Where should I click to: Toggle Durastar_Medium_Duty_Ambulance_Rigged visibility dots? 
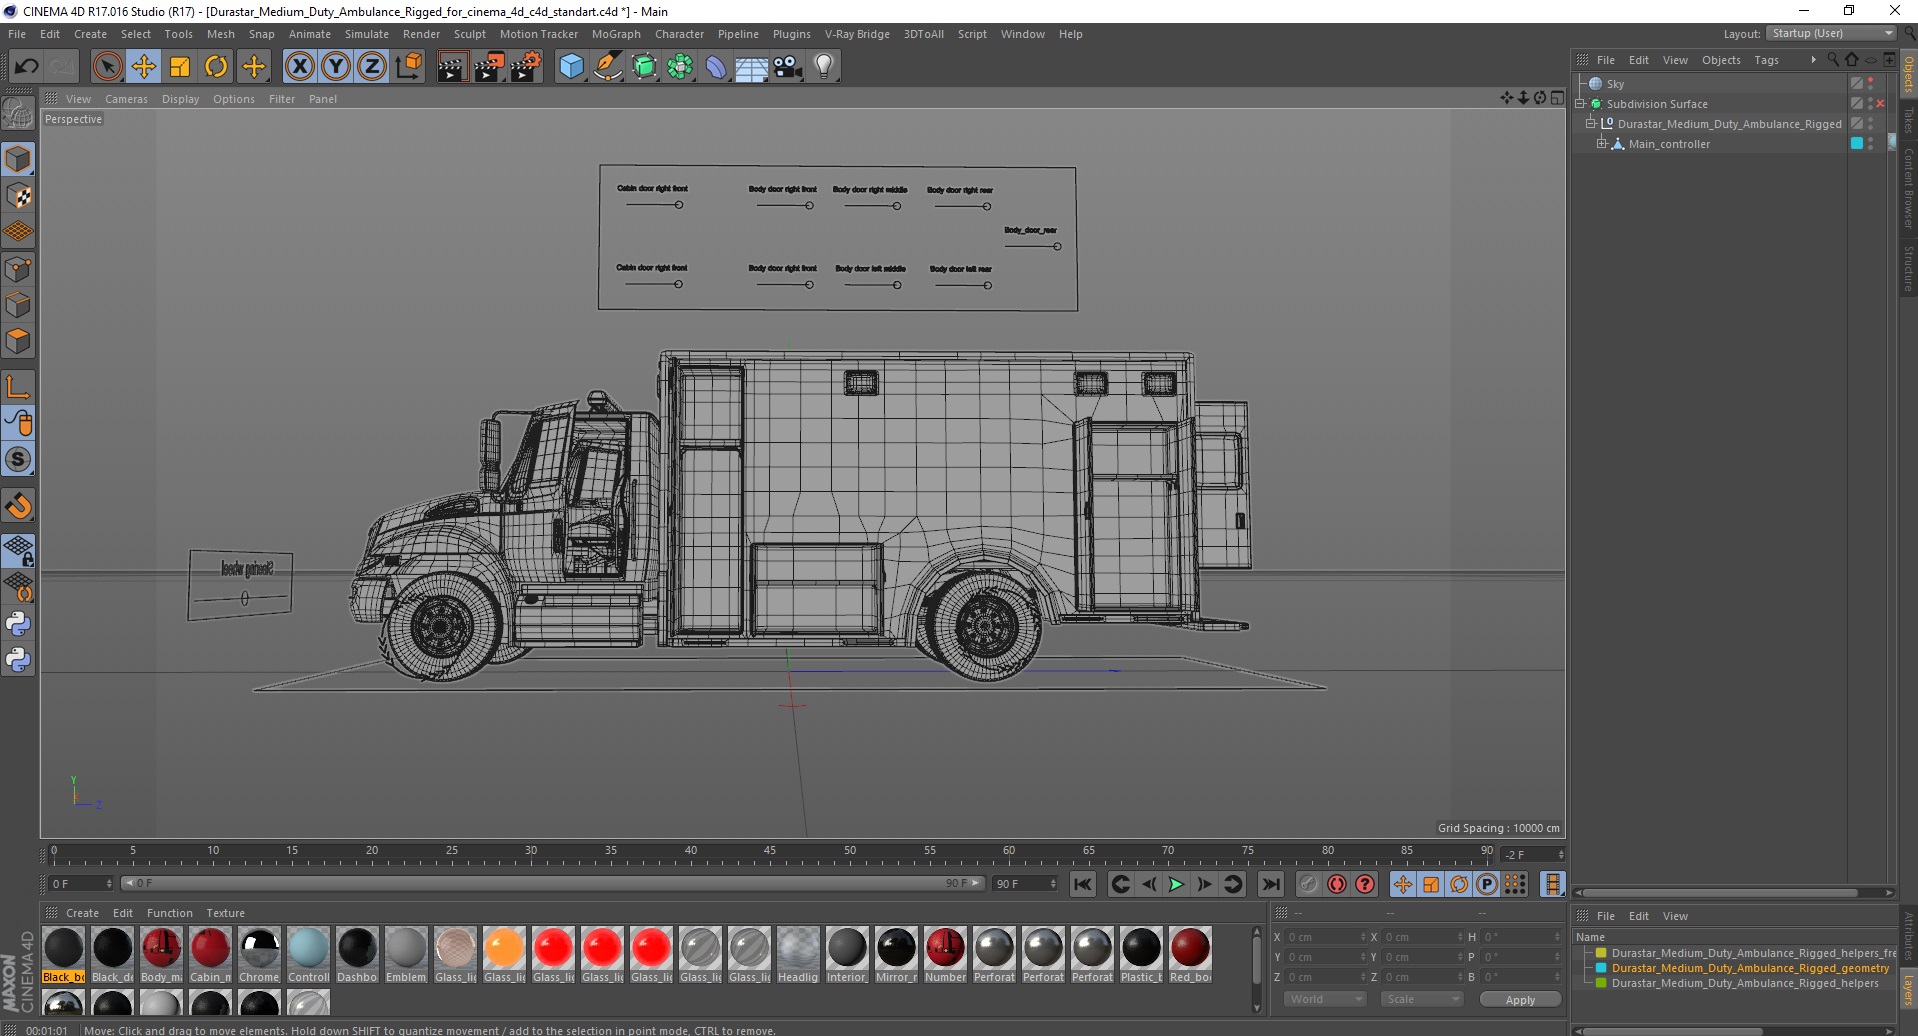[1871, 124]
